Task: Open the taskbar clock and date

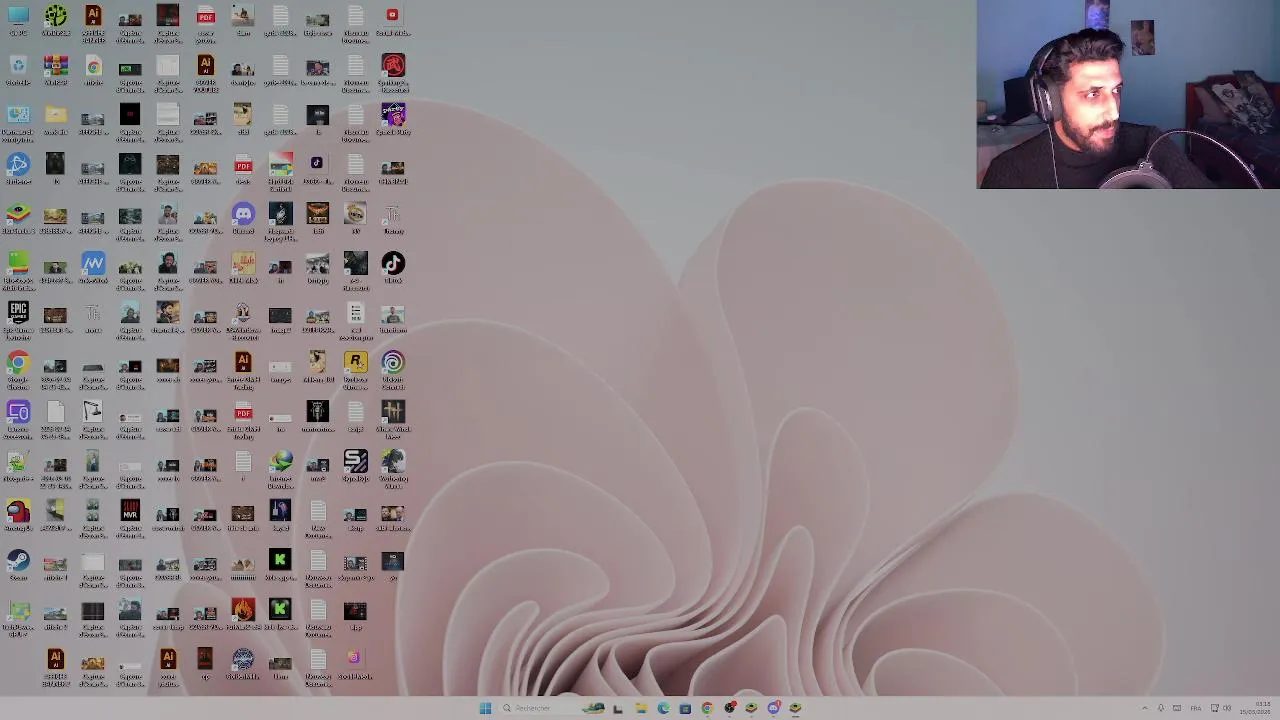Action: pos(1255,708)
